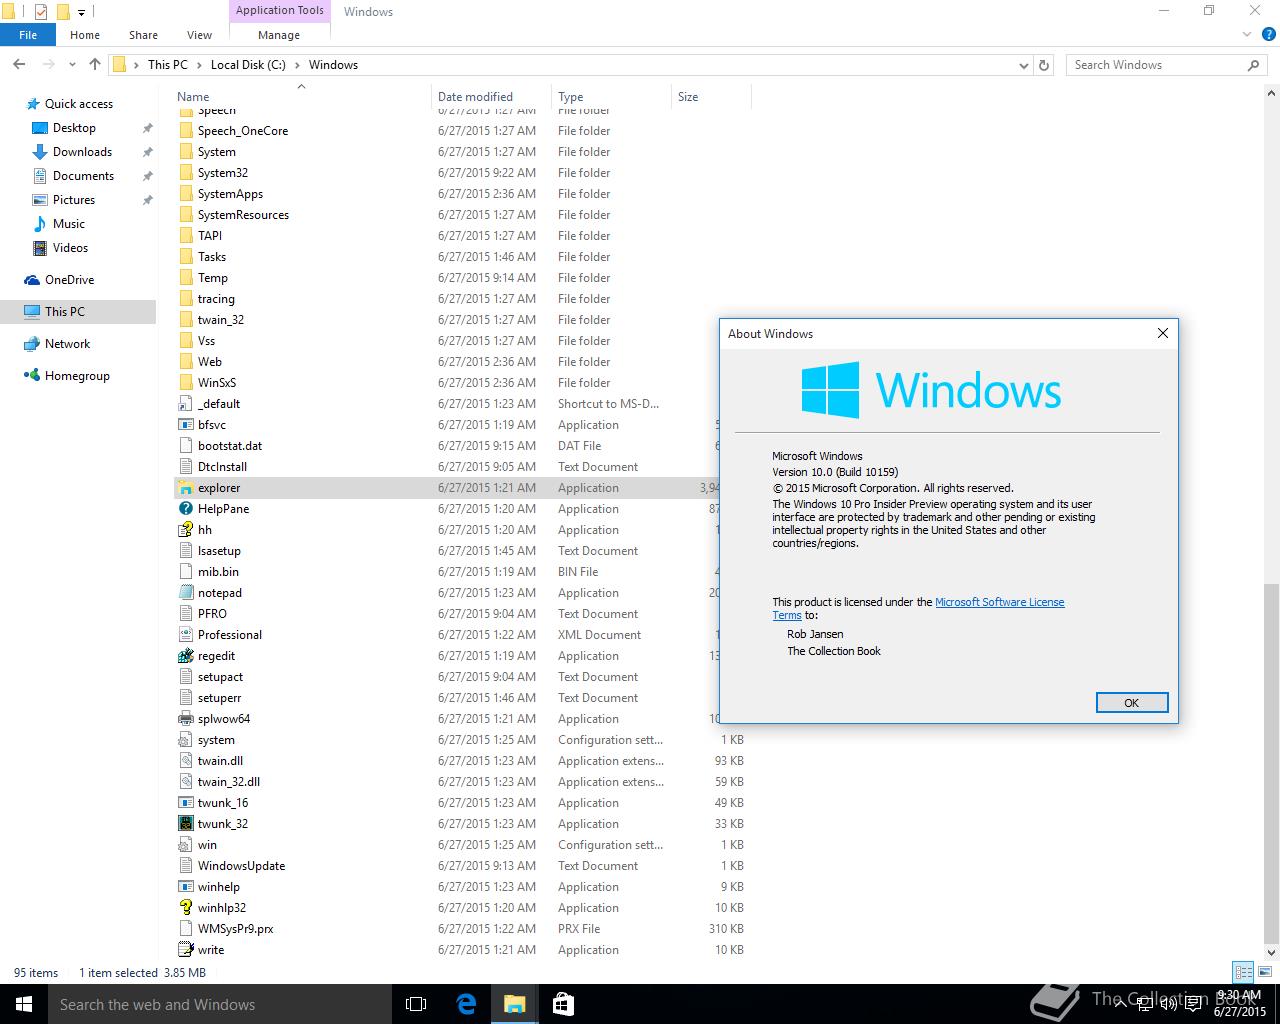This screenshot has height=1024, width=1280.
Task: Switch to the Share ribbon tab
Action: tap(143, 35)
